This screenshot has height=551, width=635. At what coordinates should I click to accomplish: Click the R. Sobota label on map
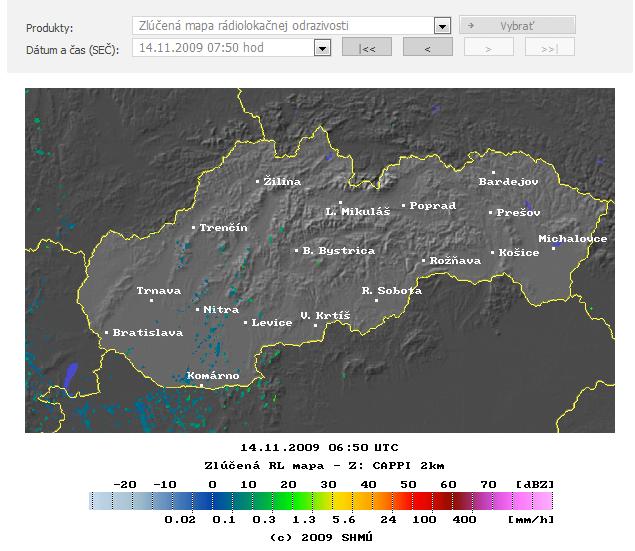pyautogui.click(x=392, y=291)
